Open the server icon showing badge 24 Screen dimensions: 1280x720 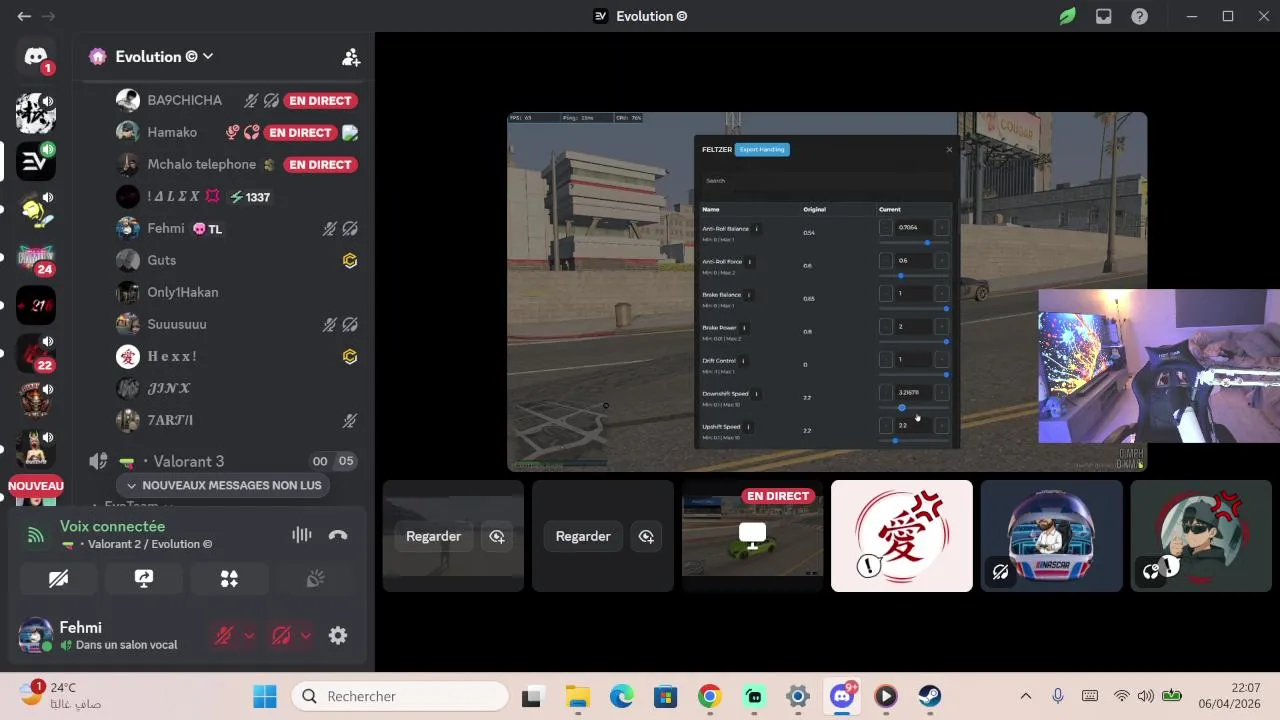point(36,258)
